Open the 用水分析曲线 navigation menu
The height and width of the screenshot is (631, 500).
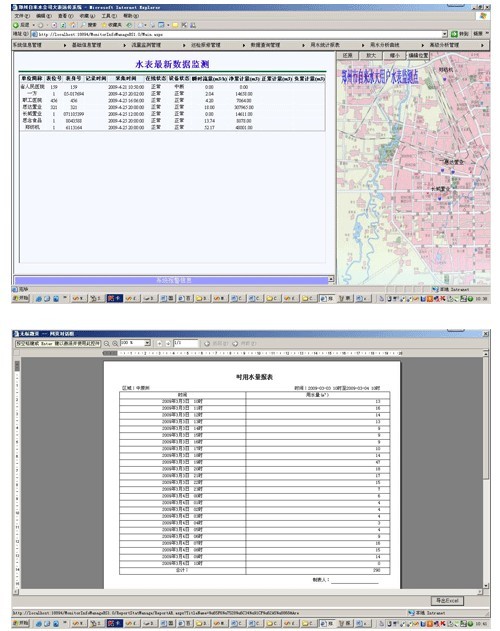tap(385, 45)
